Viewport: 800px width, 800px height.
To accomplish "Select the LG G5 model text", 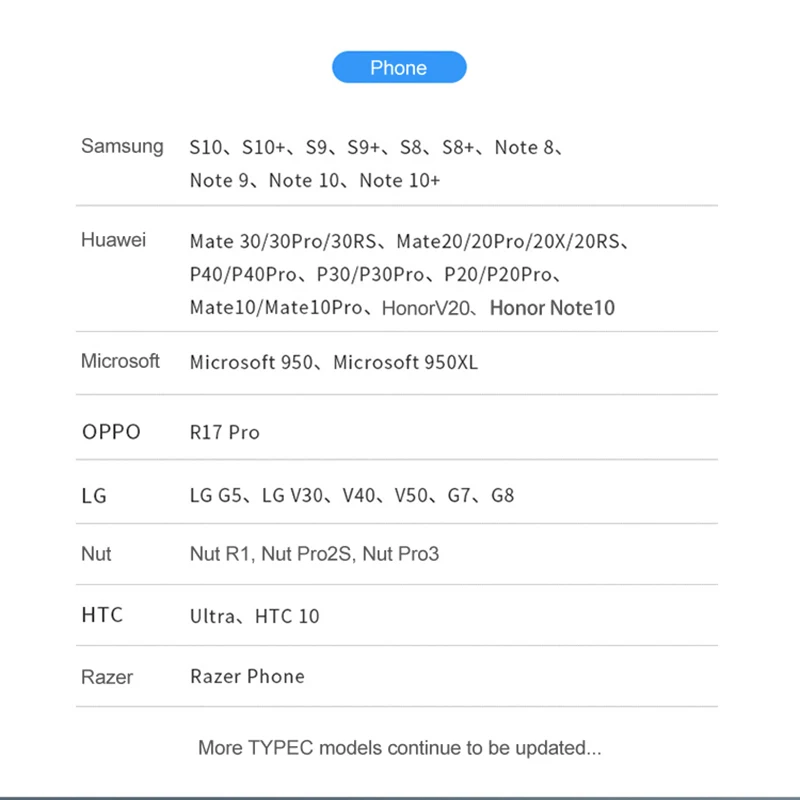I will click(x=217, y=495).
